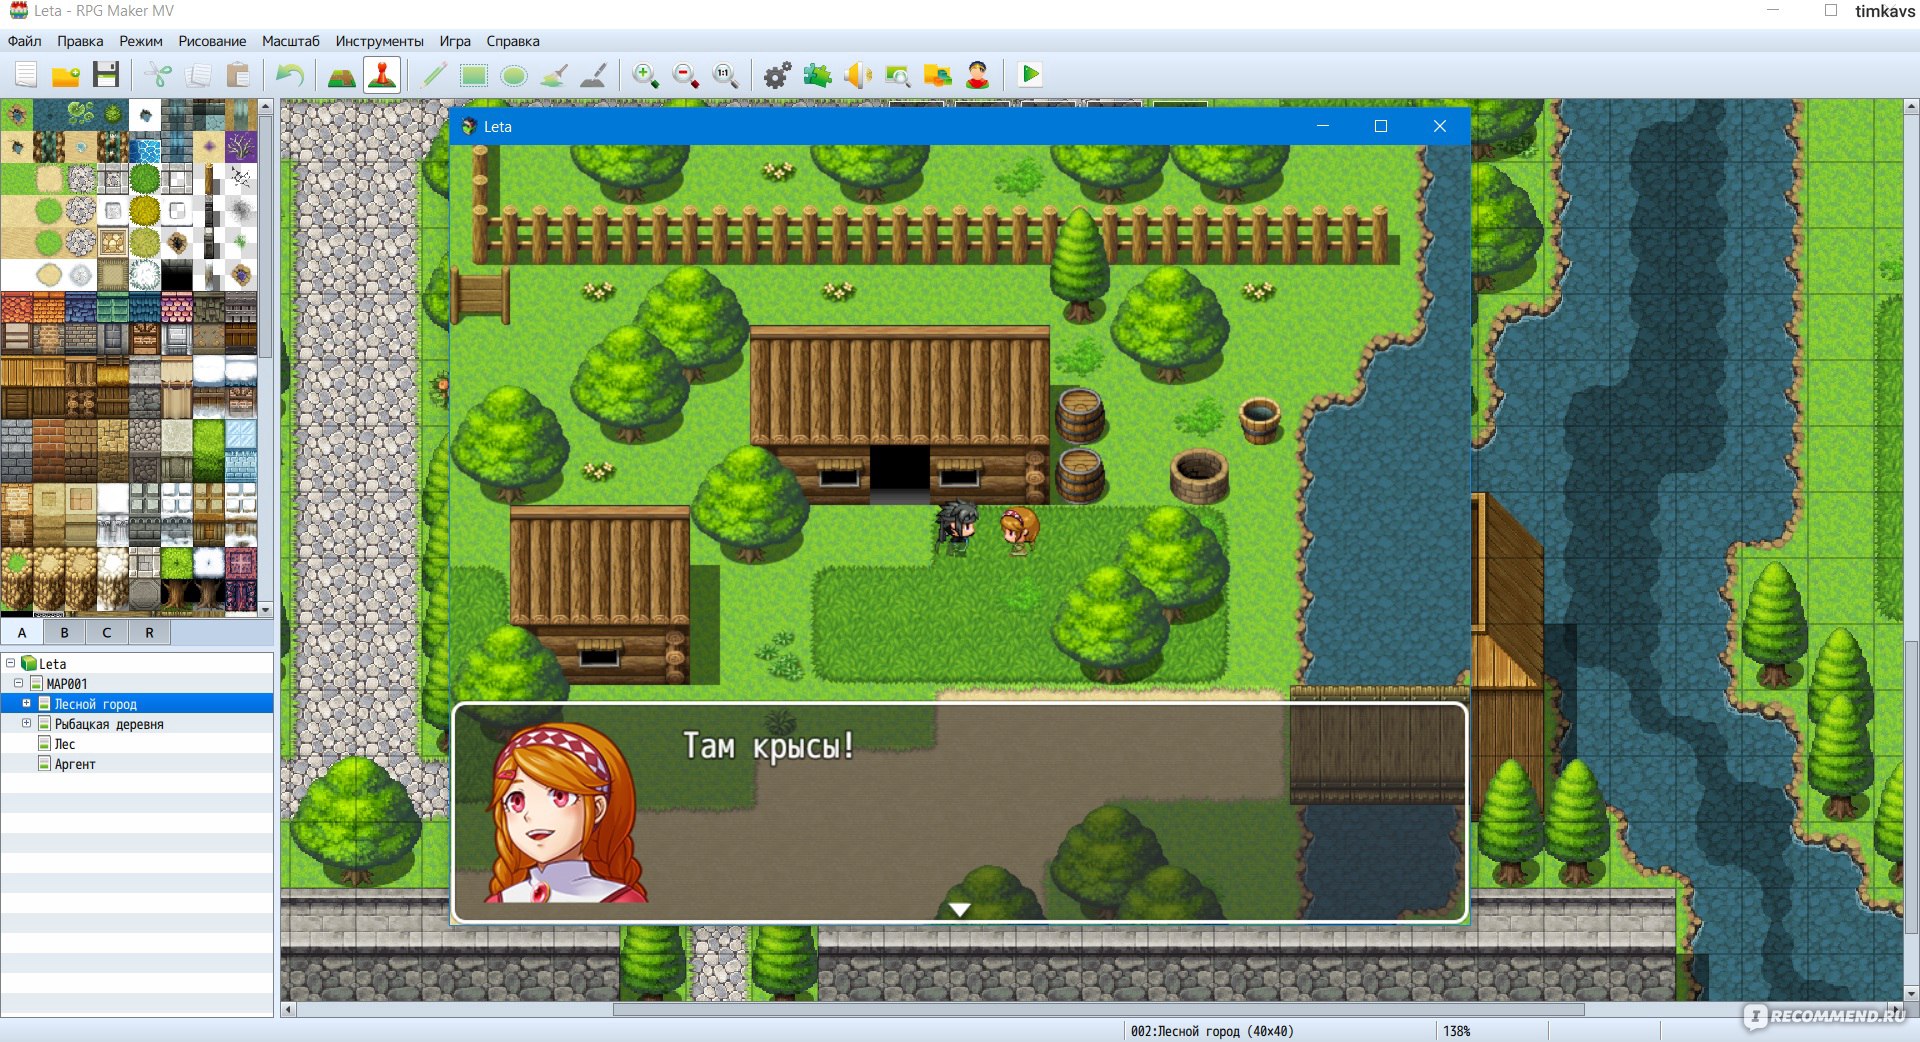Paste using the clipboard toolbar icon

[x=238, y=75]
